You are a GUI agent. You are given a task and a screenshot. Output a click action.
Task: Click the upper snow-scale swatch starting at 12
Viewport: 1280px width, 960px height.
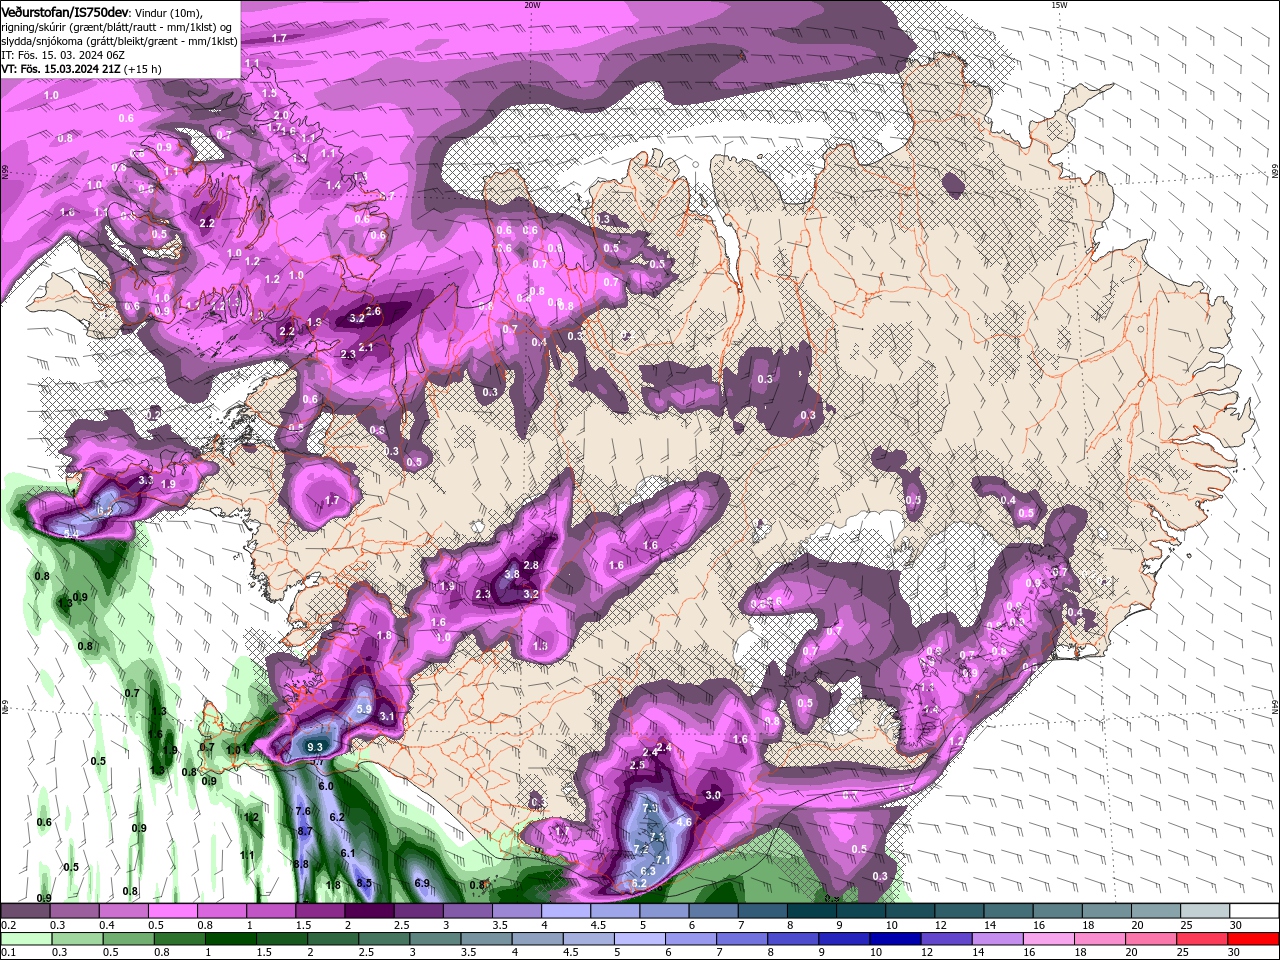[x=957, y=912]
